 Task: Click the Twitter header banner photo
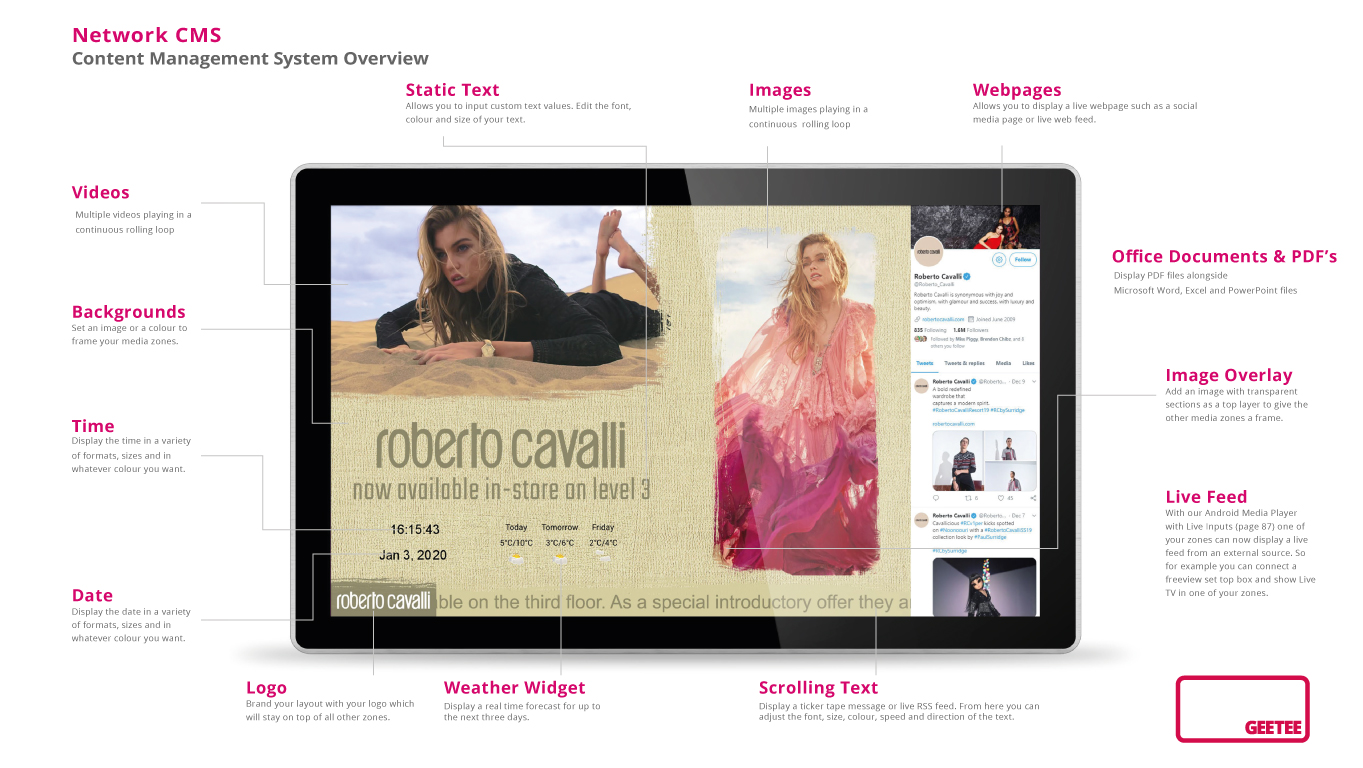tap(975, 225)
